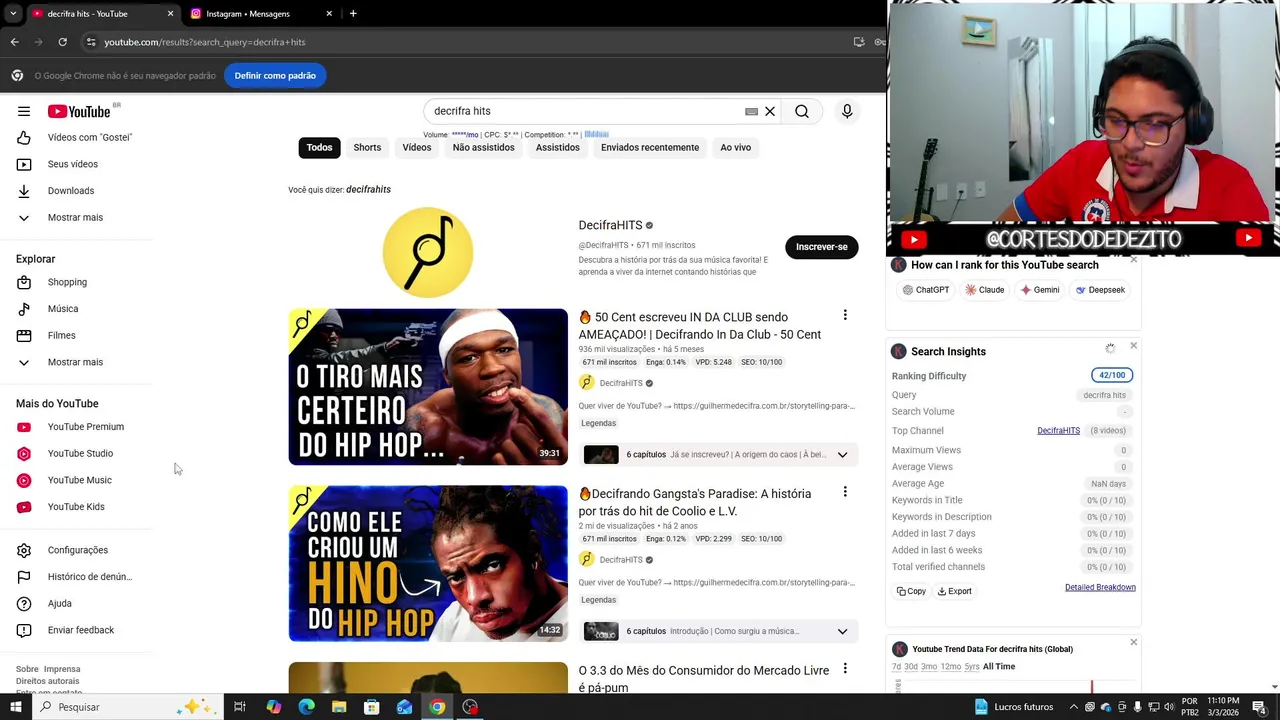Open options menu for Gangsta's Paradise video
The width and height of the screenshot is (1280, 720).
[845, 492]
